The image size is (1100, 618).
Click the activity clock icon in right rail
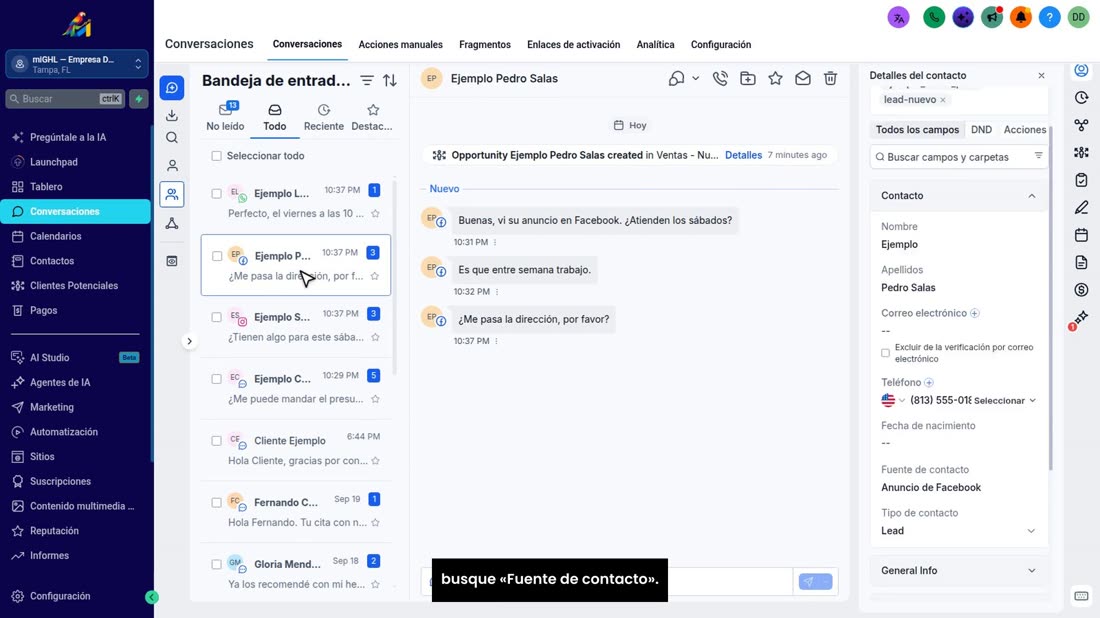pos(1081,98)
